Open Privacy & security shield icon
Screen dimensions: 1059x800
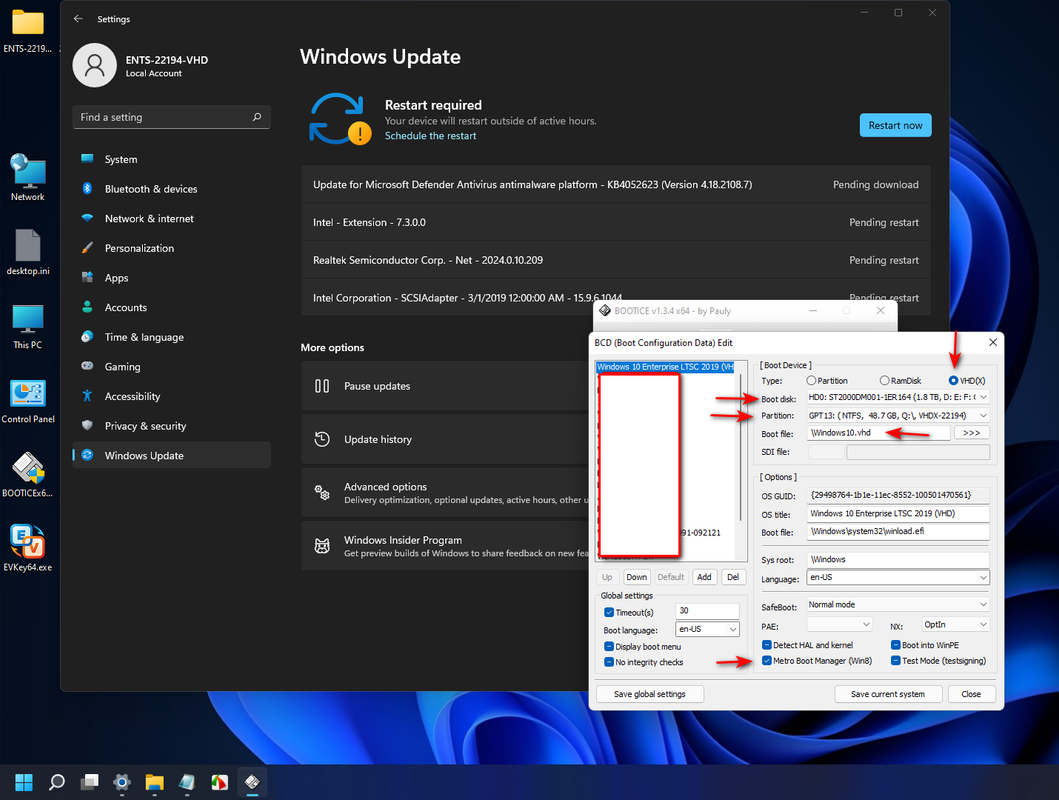(87, 425)
